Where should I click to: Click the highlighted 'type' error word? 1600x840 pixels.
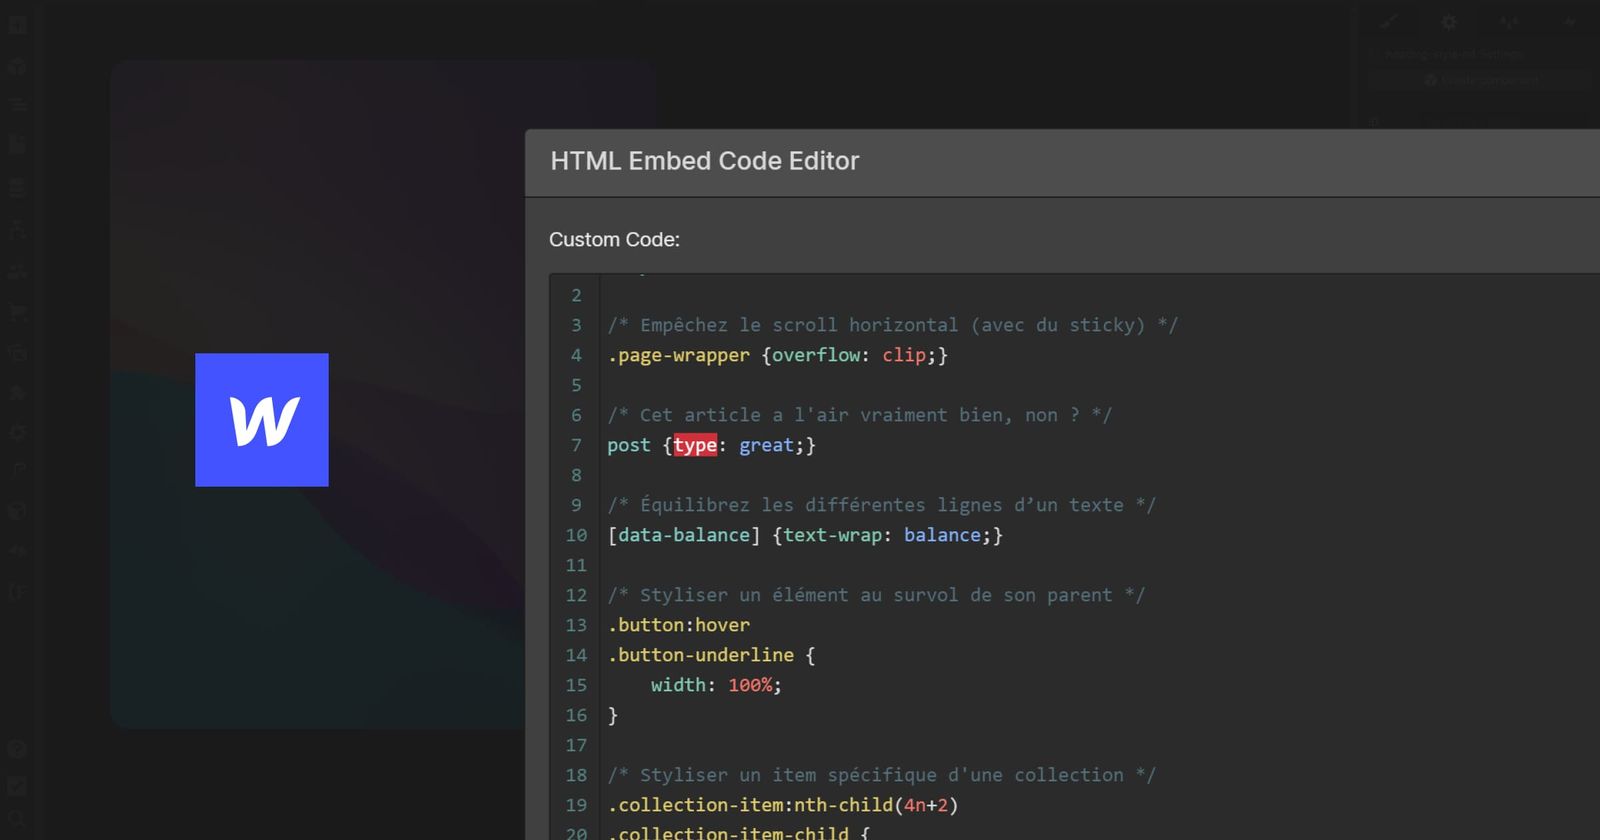[x=695, y=445]
